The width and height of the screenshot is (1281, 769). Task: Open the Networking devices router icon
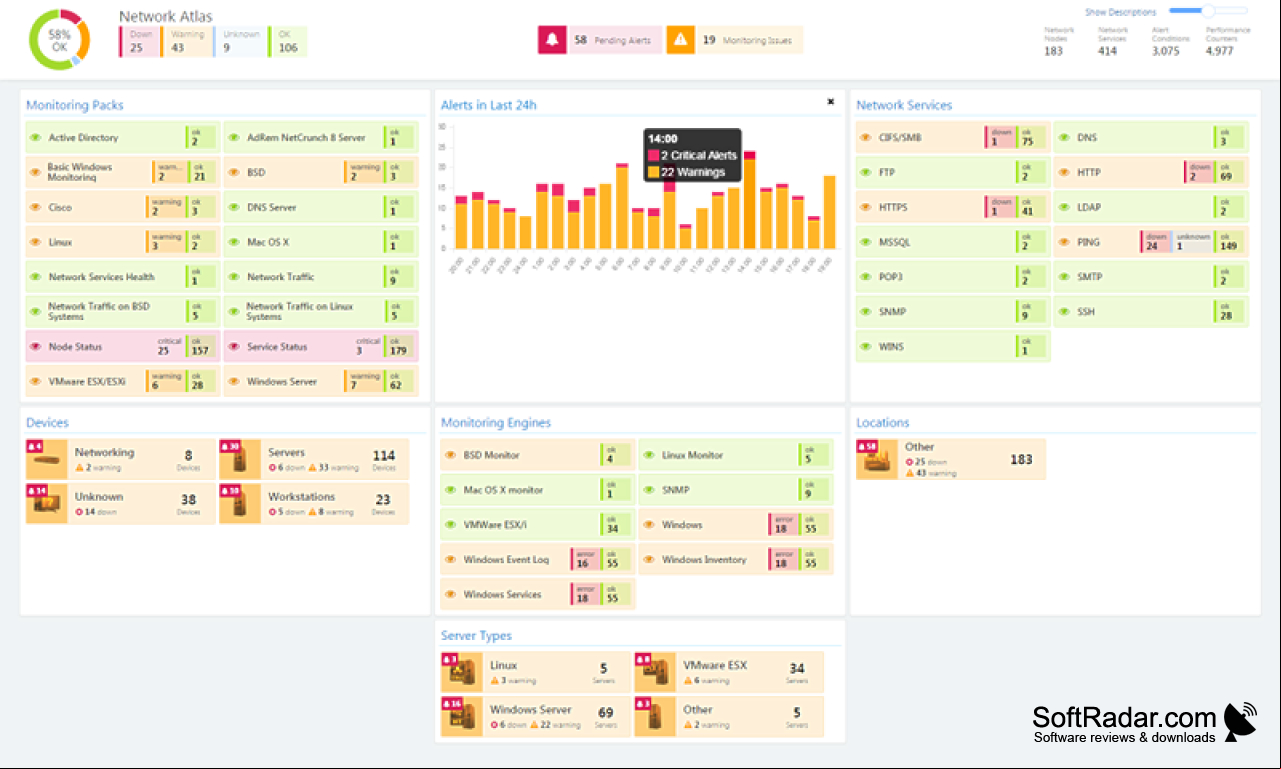click(x=47, y=460)
